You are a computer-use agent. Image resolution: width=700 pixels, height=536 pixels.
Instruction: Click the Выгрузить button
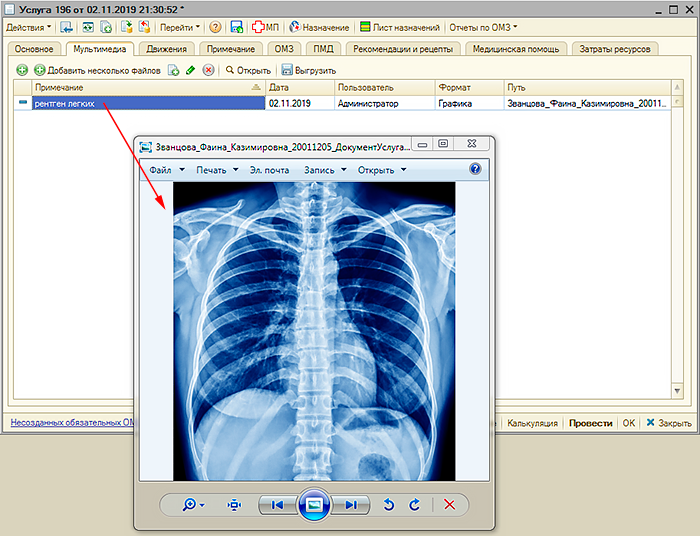pos(308,71)
